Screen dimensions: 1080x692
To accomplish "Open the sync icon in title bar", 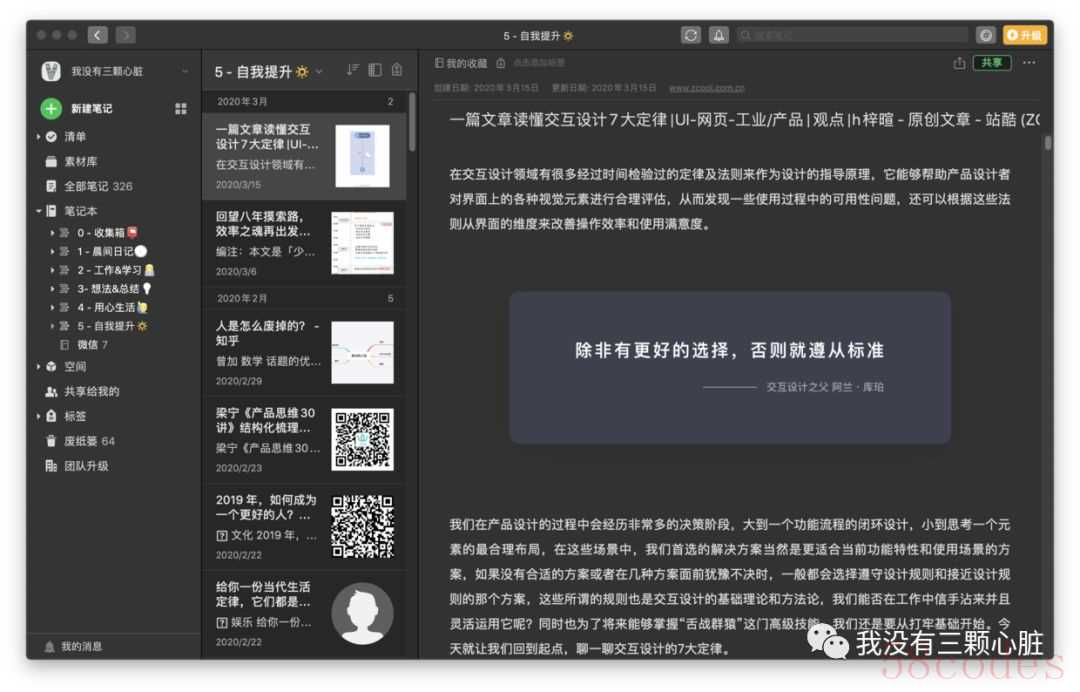I will point(691,35).
